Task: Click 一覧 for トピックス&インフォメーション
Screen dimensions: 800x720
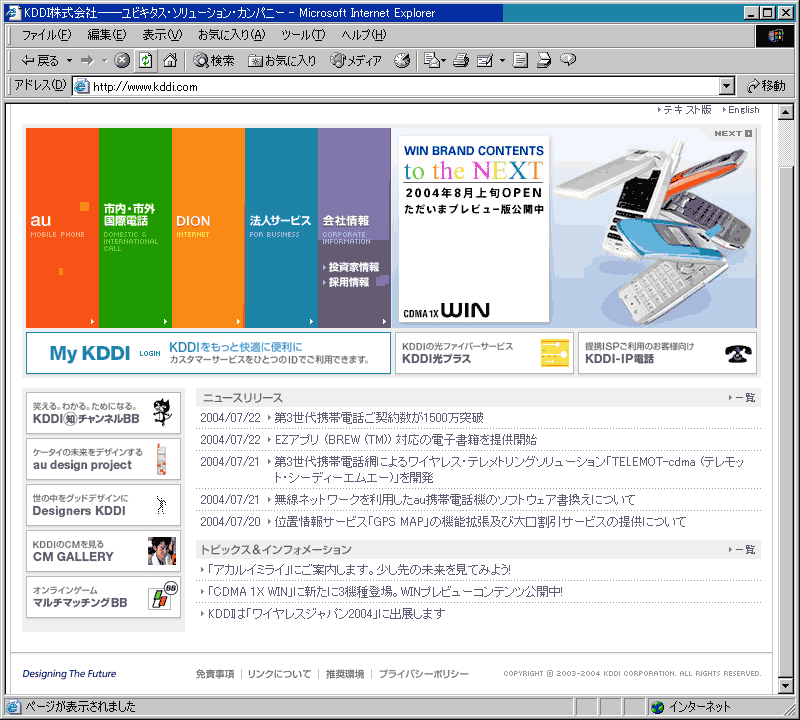Action: click(742, 550)
